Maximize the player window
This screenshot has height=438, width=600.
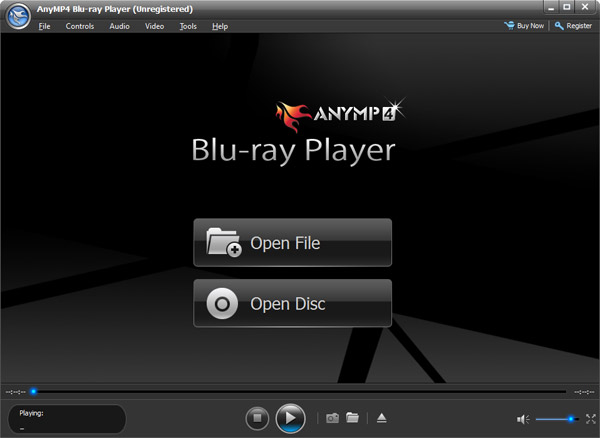567,7
